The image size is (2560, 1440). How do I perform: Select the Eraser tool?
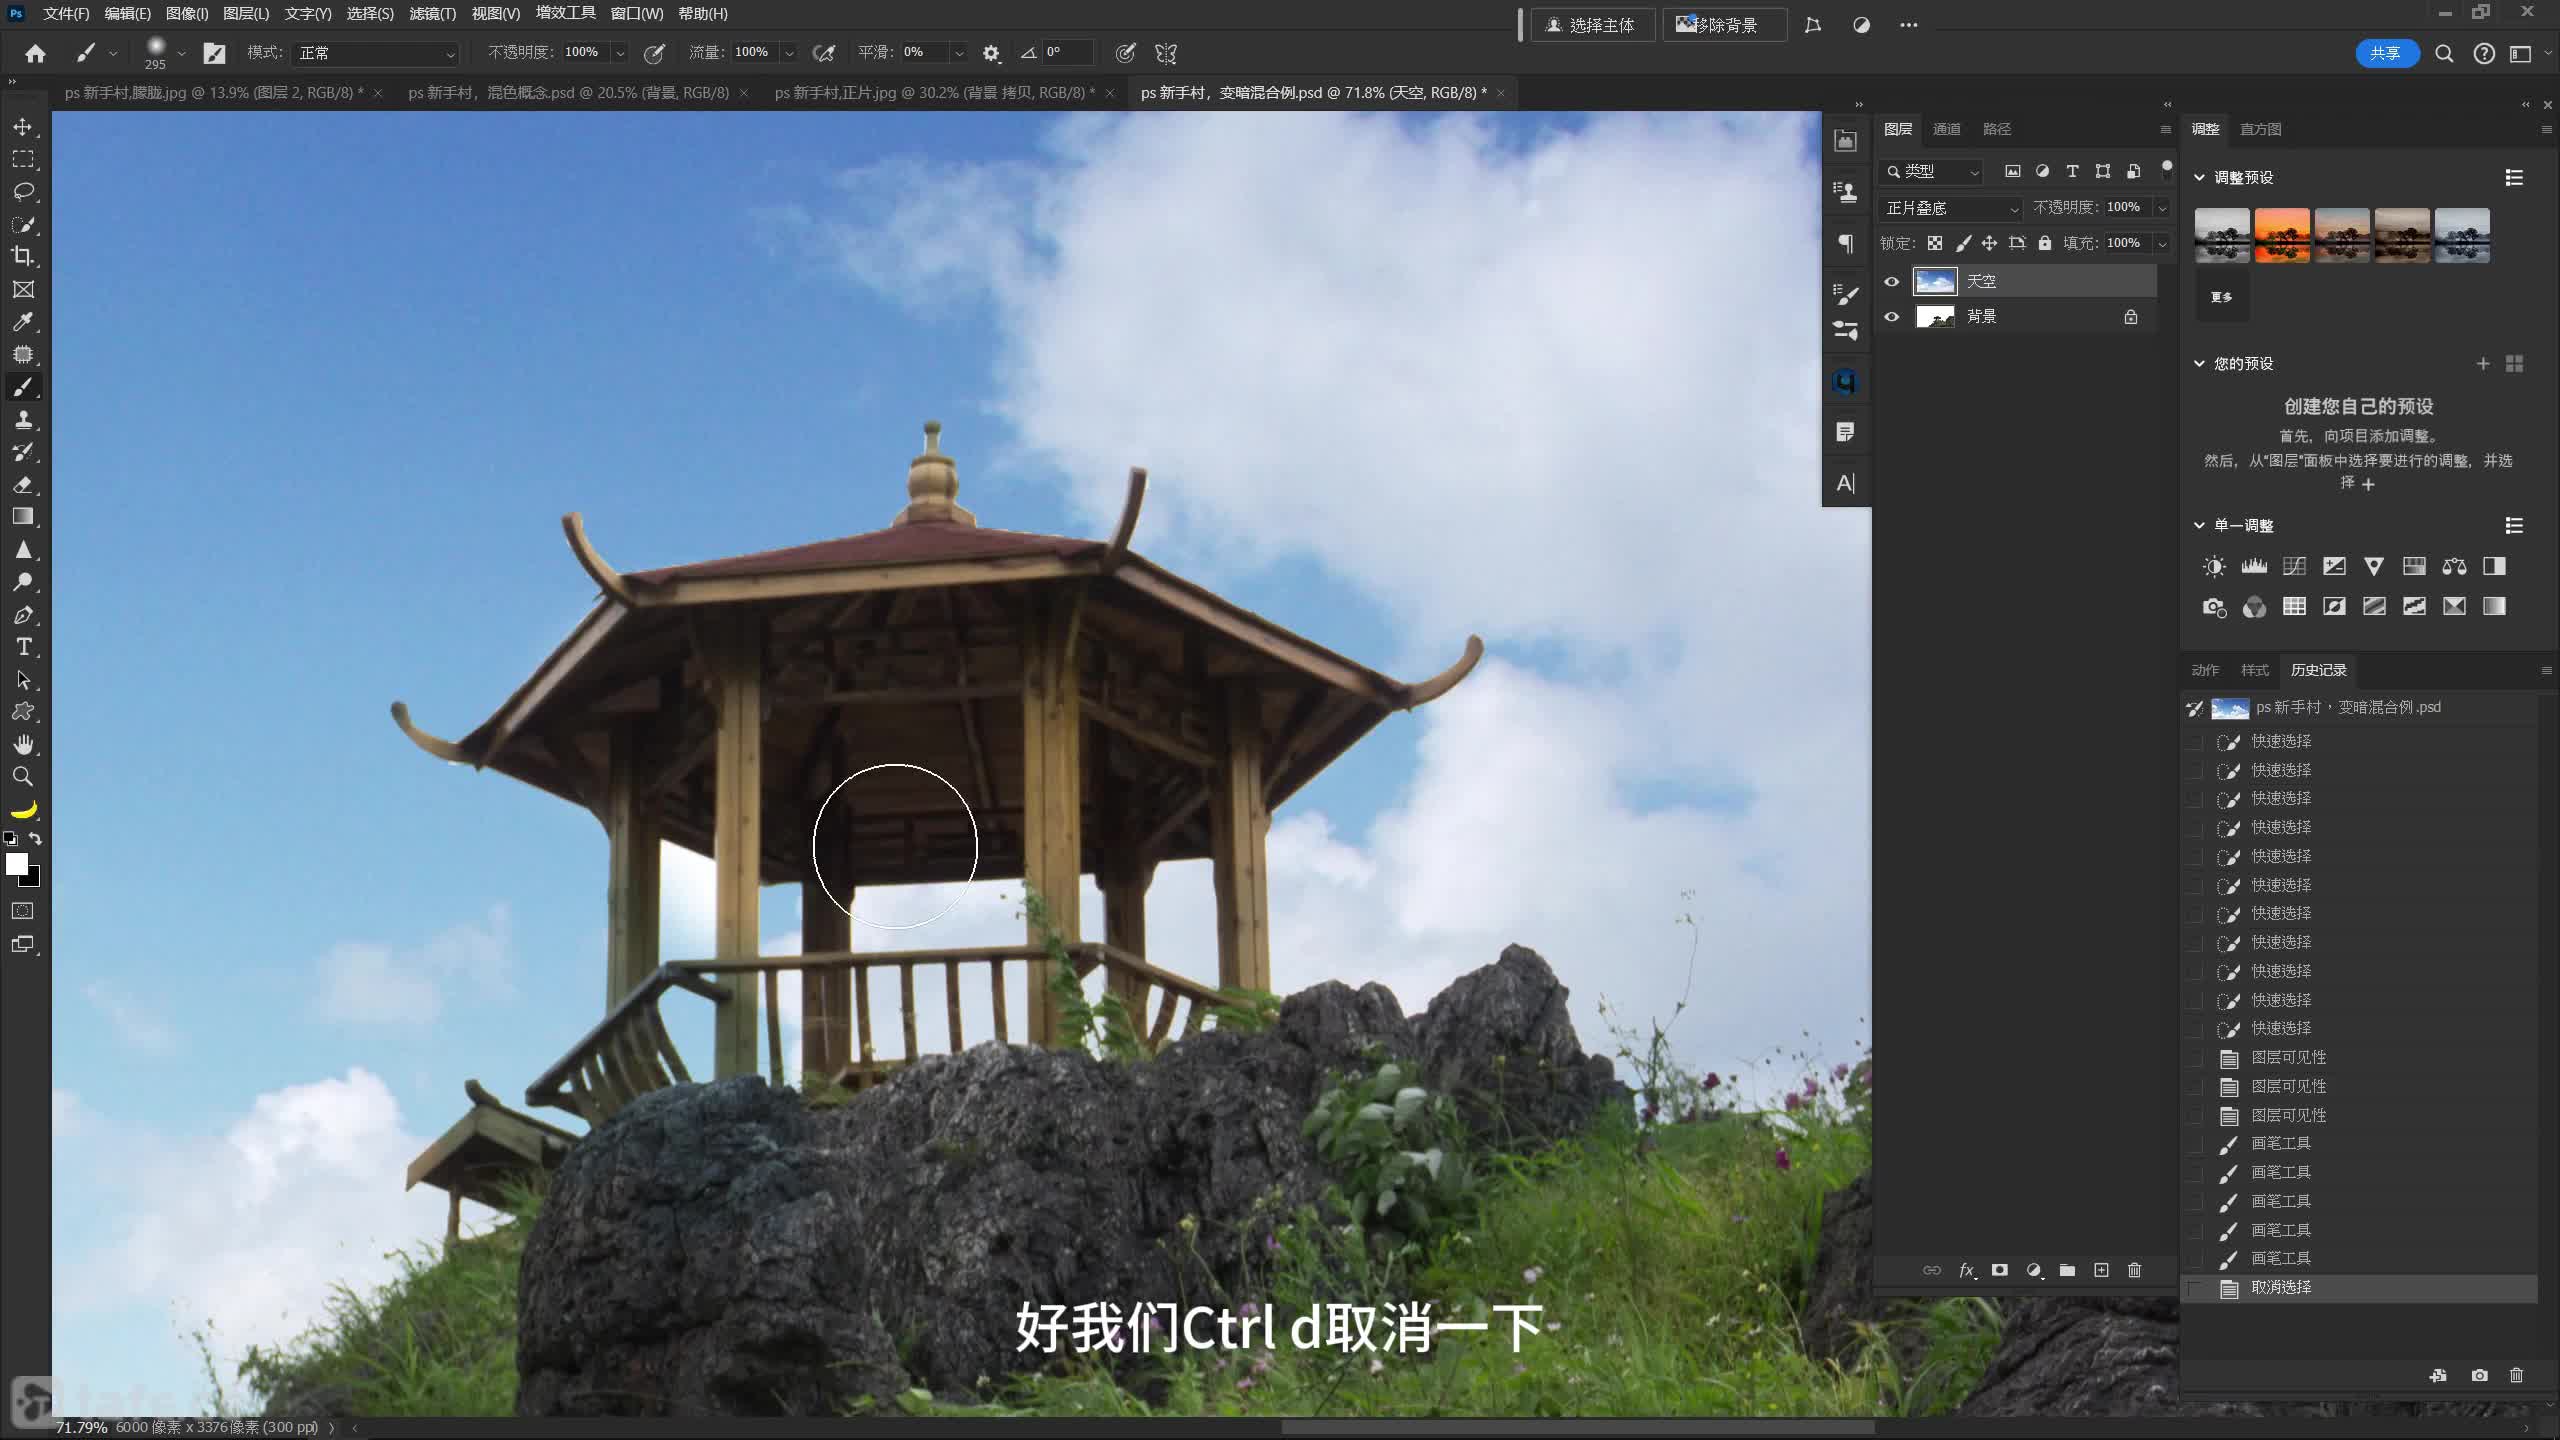[23, 485]
